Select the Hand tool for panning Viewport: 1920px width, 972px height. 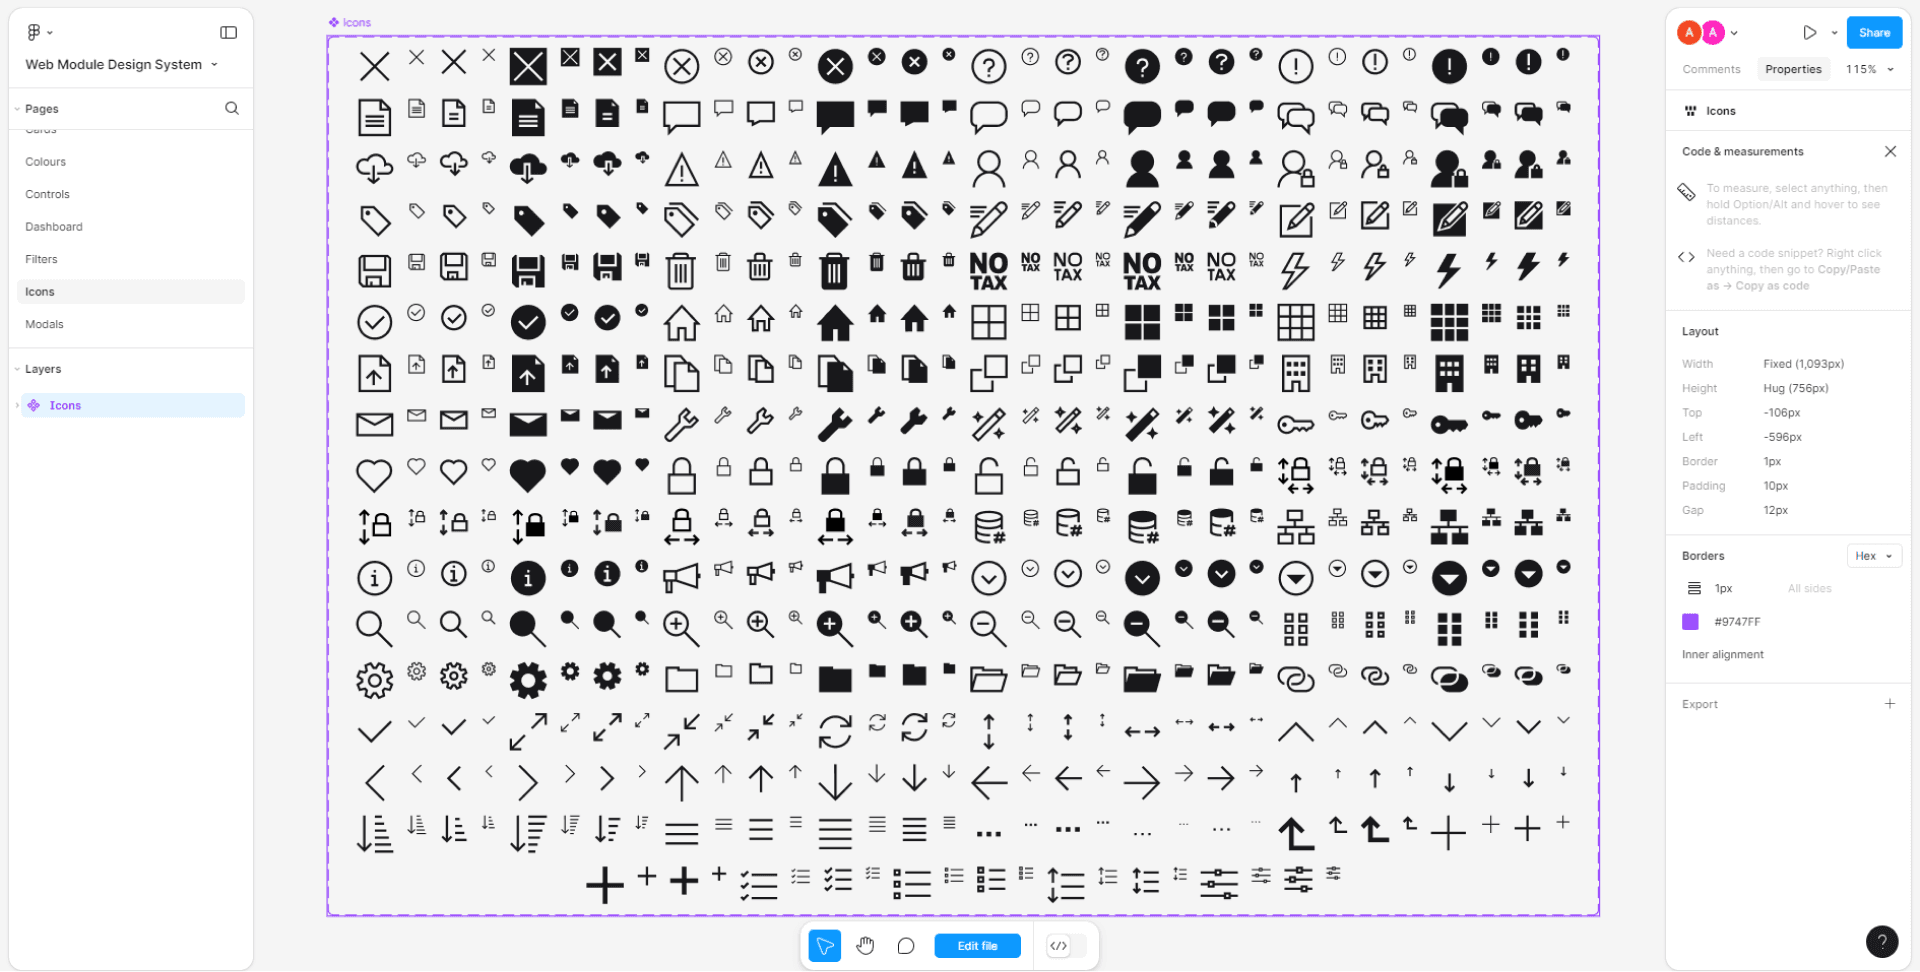pyautogui.click(x=865, y=945)
